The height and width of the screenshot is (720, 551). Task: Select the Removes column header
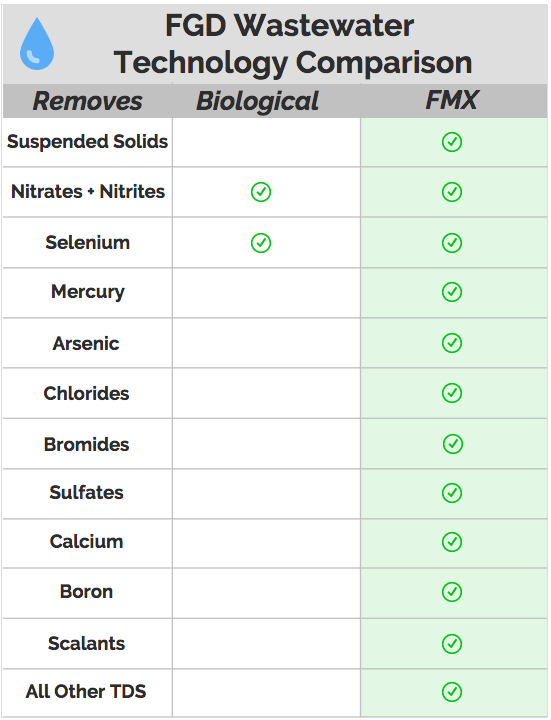tap(87, 101)
